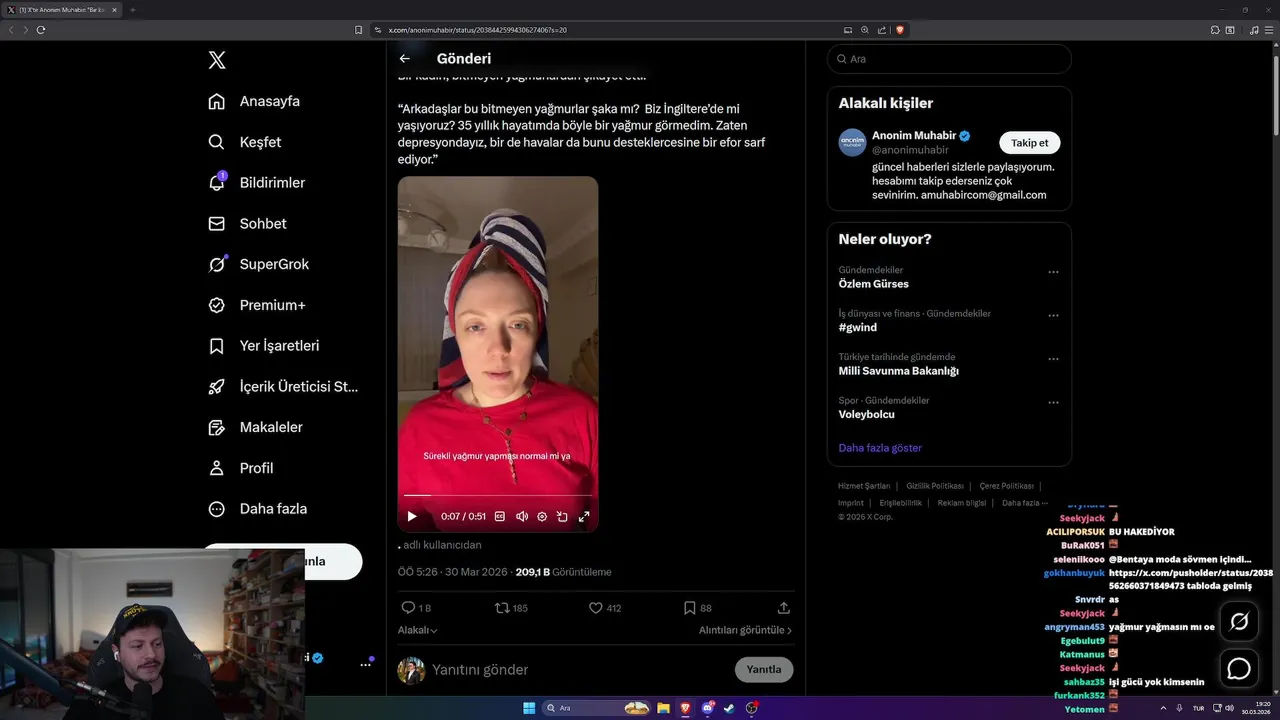Open File Explorer from taskbar
This screenshot has width=1280, height=720.
pos(663,708)
